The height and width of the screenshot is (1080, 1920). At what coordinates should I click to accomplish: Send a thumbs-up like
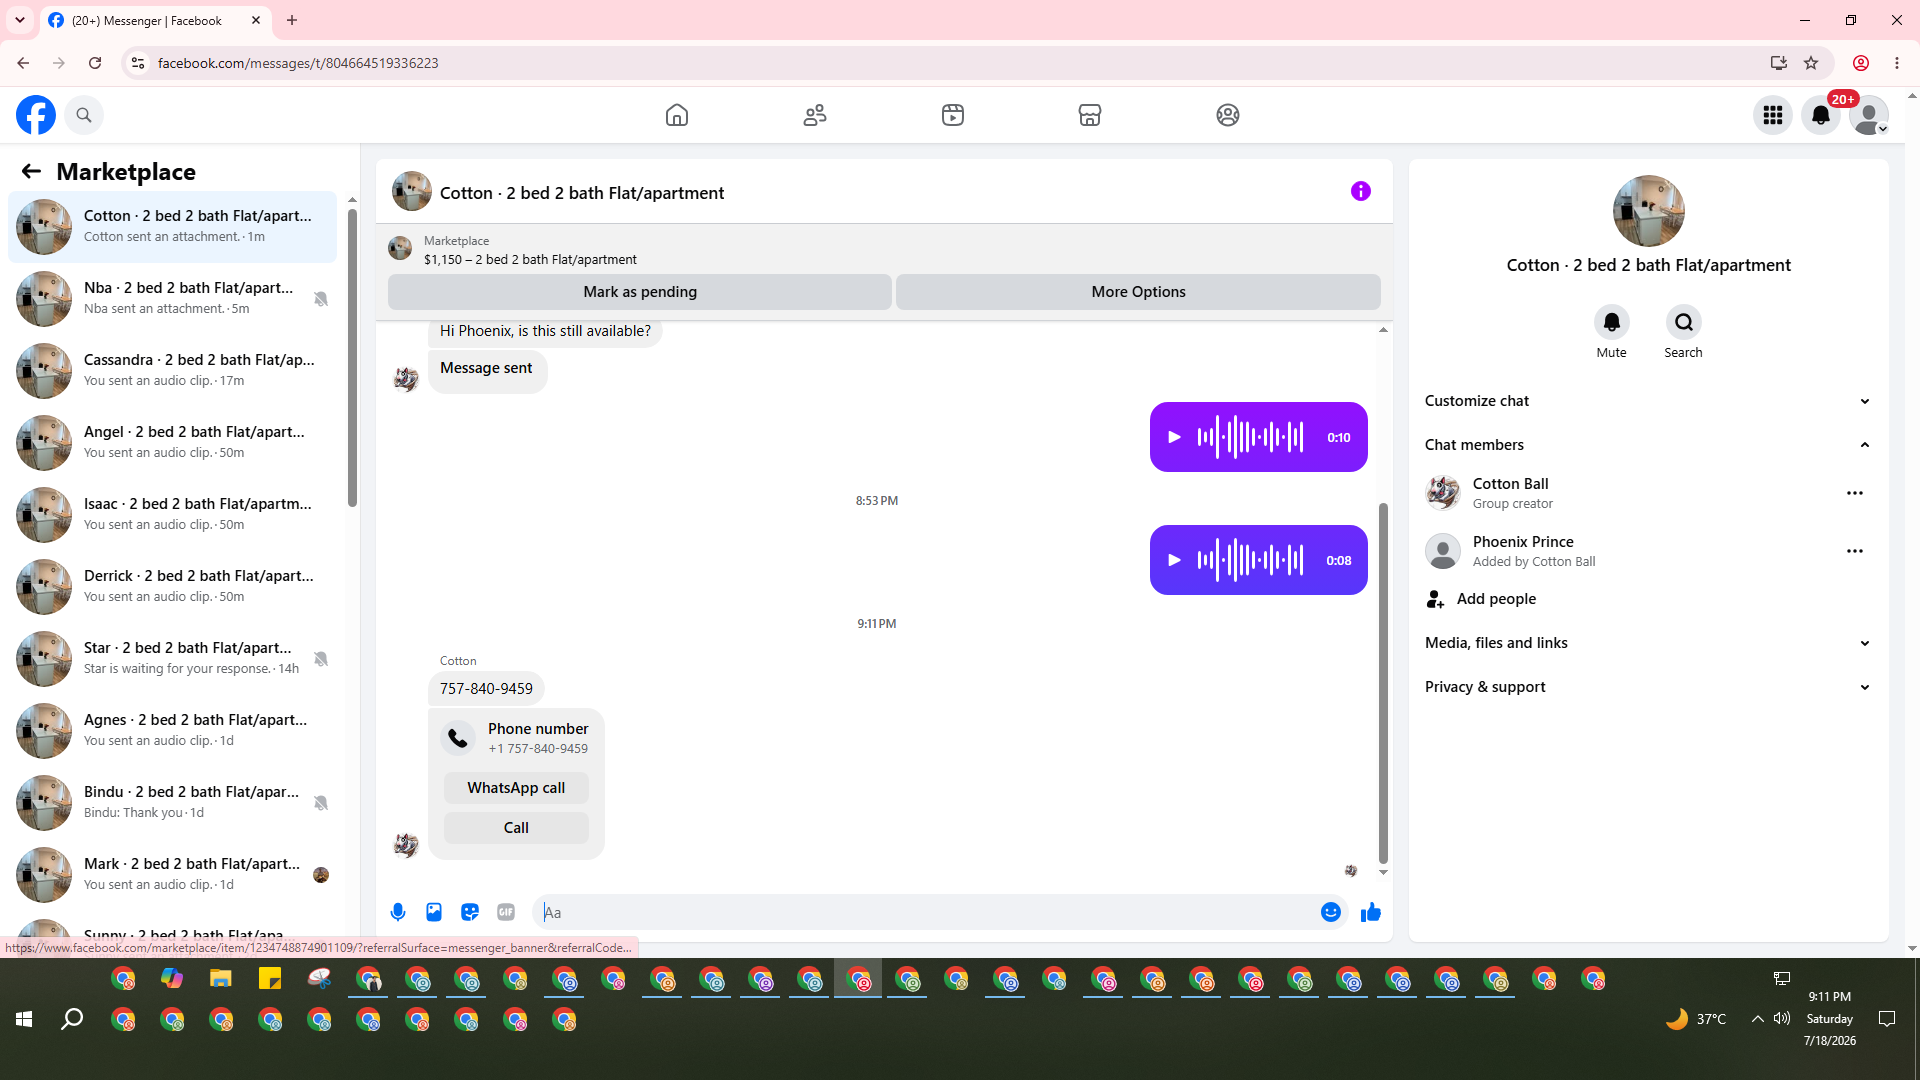tap(1371, 912)
